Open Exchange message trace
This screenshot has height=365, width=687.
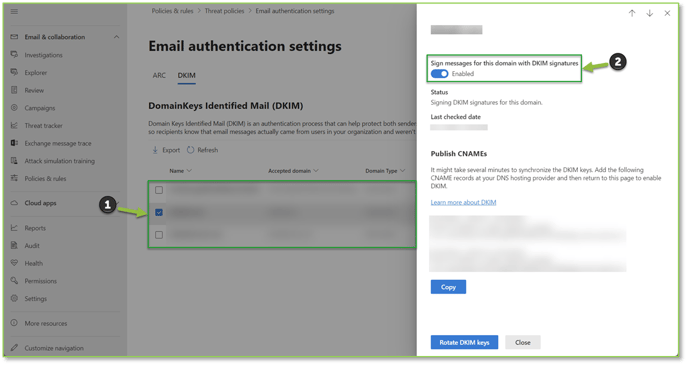[x=58, y=143]
